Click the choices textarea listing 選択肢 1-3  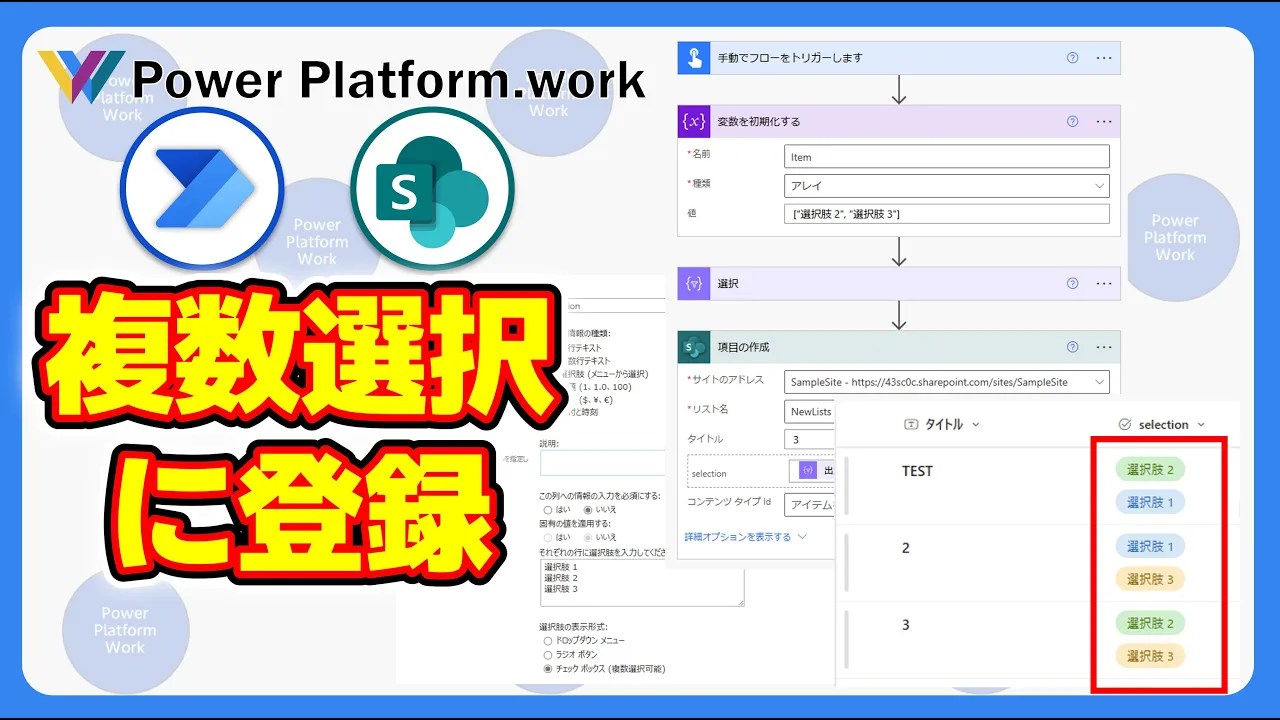click(x=641, y=582)
